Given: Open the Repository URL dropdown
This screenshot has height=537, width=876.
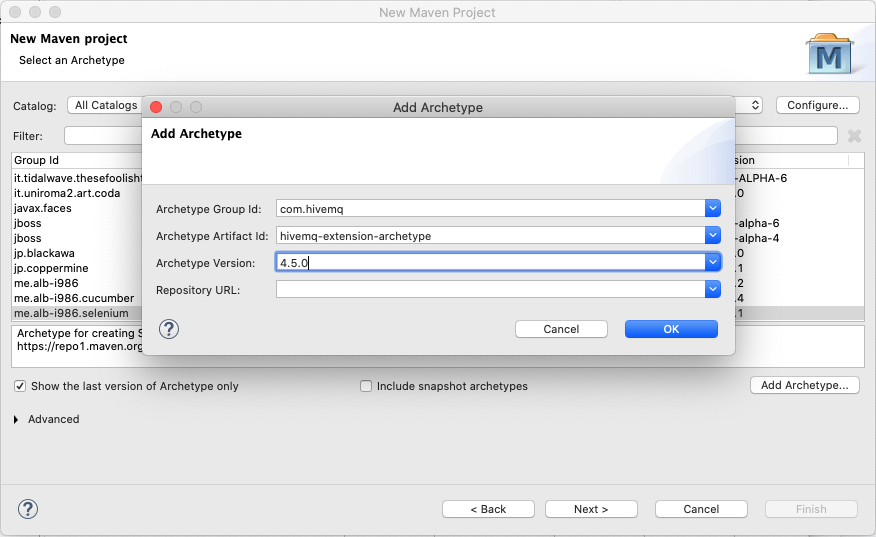Looking at the screenshot, I should pyautogui.click(x=712, y=290).
